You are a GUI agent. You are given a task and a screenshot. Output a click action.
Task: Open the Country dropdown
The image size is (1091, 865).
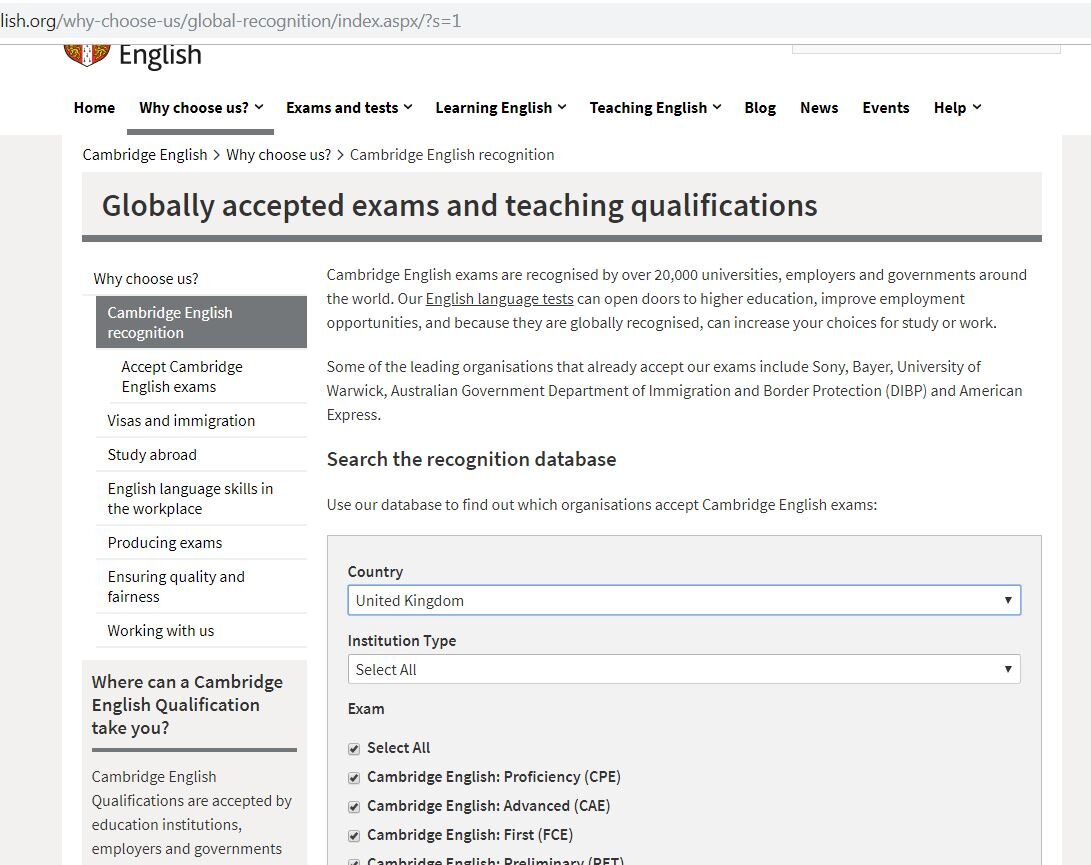(x=684, y=600)
